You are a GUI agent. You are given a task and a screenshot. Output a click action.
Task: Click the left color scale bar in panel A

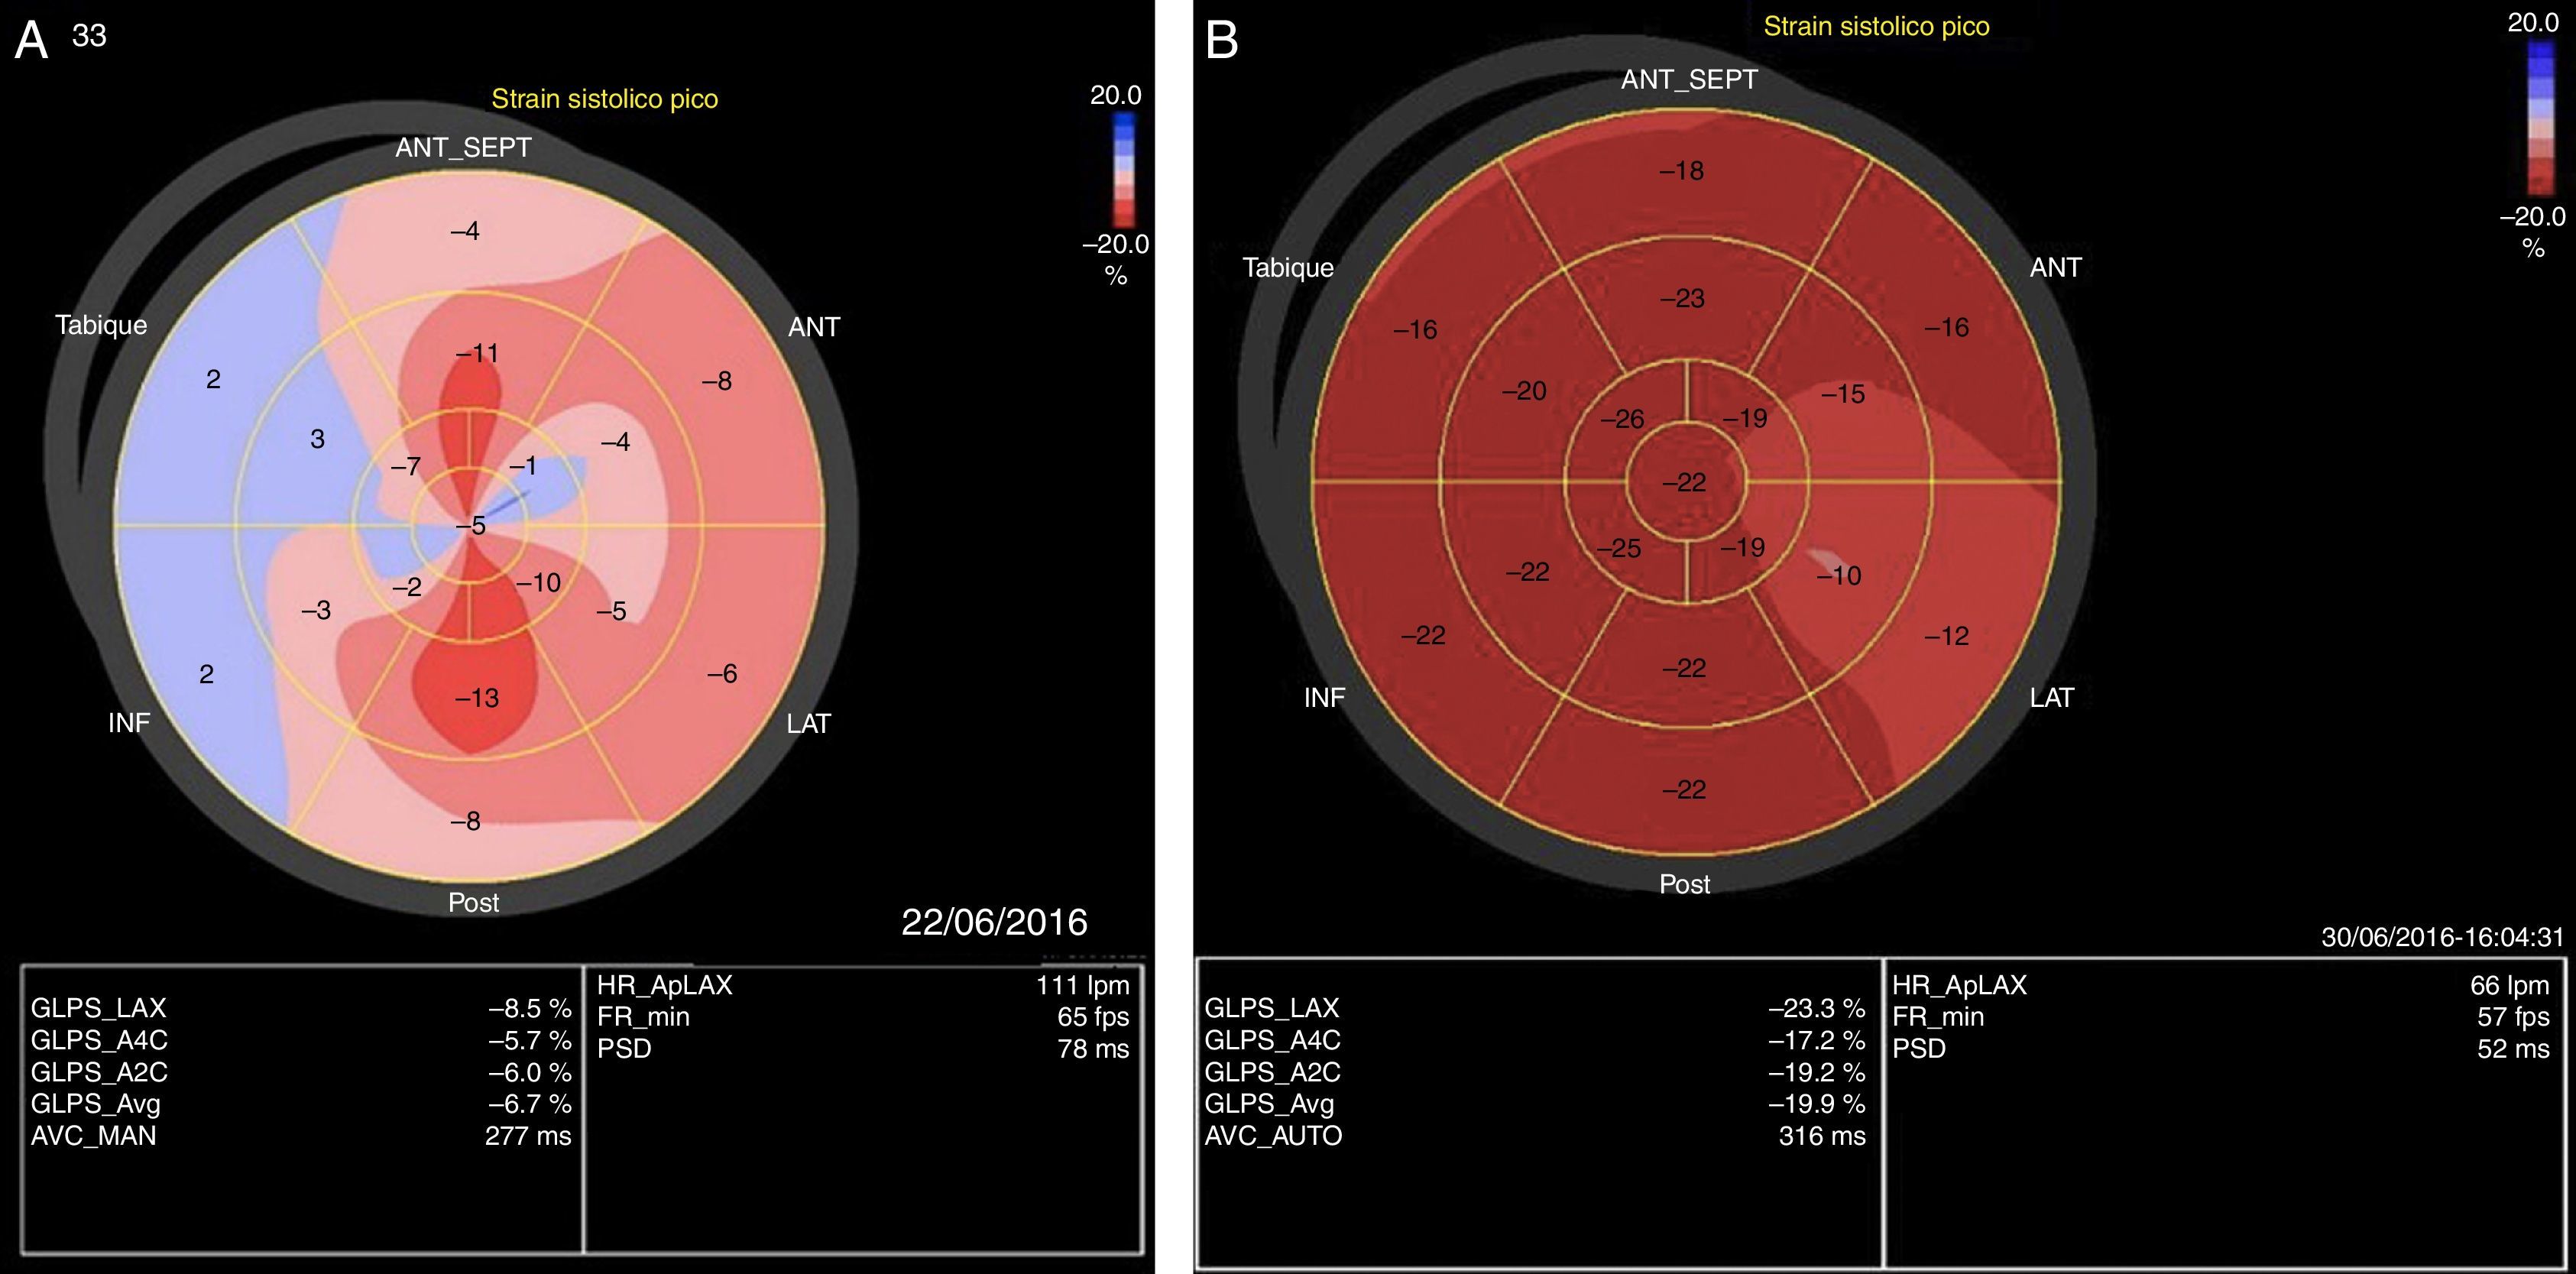click(x=1124, y=170)
